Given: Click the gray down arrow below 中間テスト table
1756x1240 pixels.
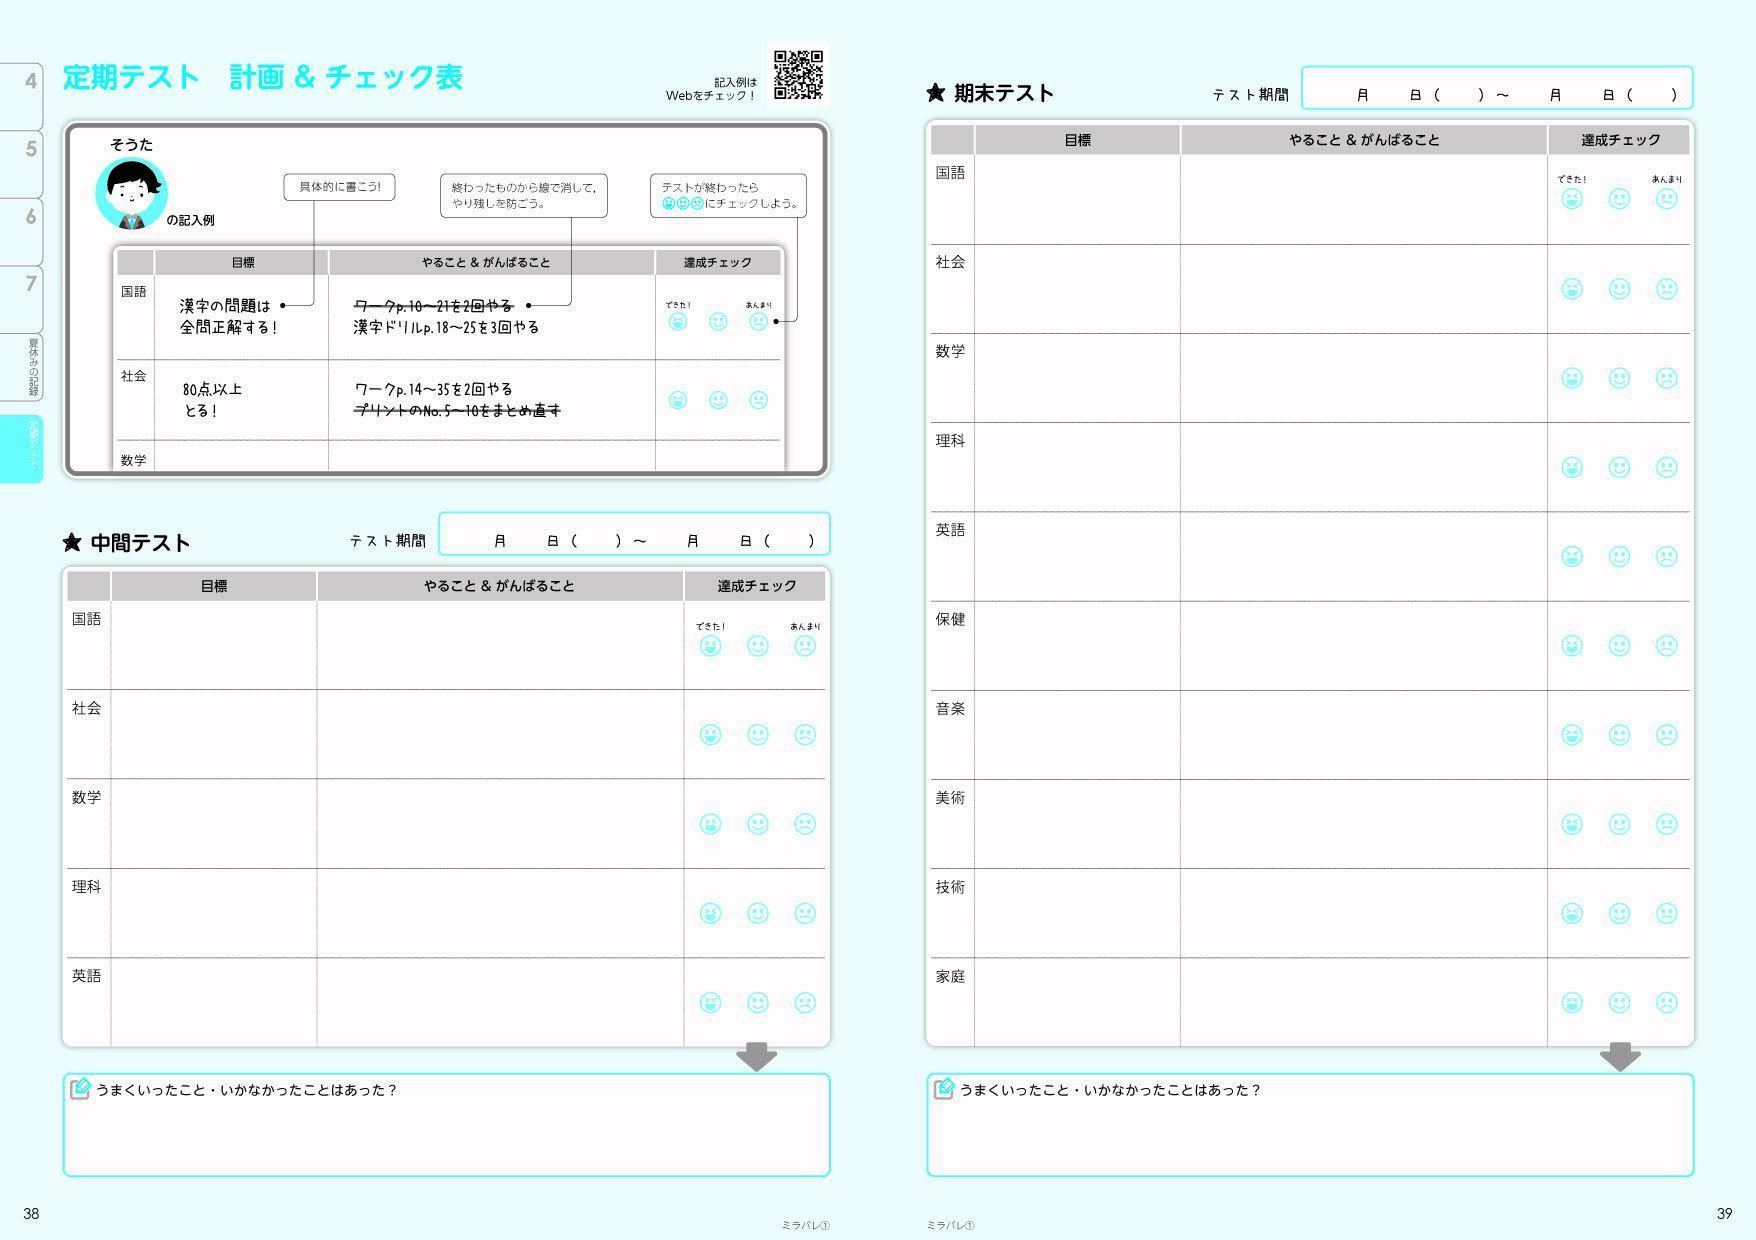Looking at the screenshot, I should (756, 1057).
